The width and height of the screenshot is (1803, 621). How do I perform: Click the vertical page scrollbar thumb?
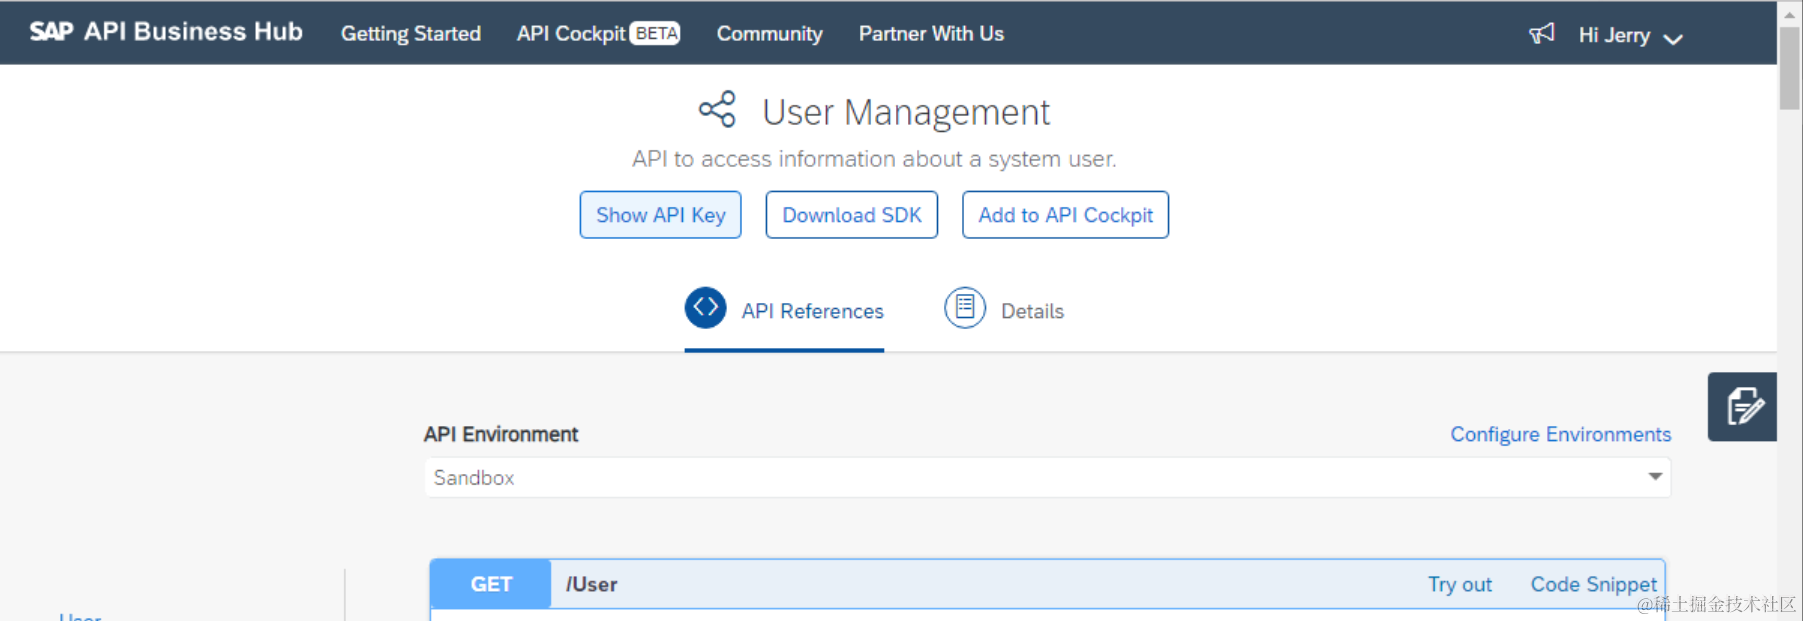point(1789,68)
